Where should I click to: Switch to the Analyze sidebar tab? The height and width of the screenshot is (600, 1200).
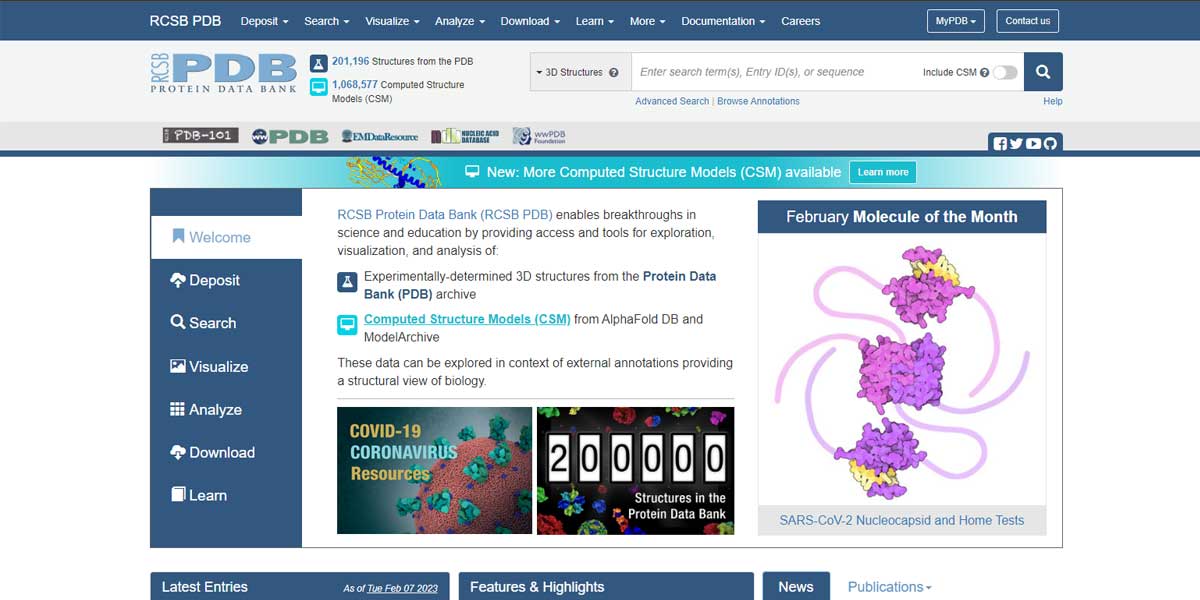click(x=225, y=410)
